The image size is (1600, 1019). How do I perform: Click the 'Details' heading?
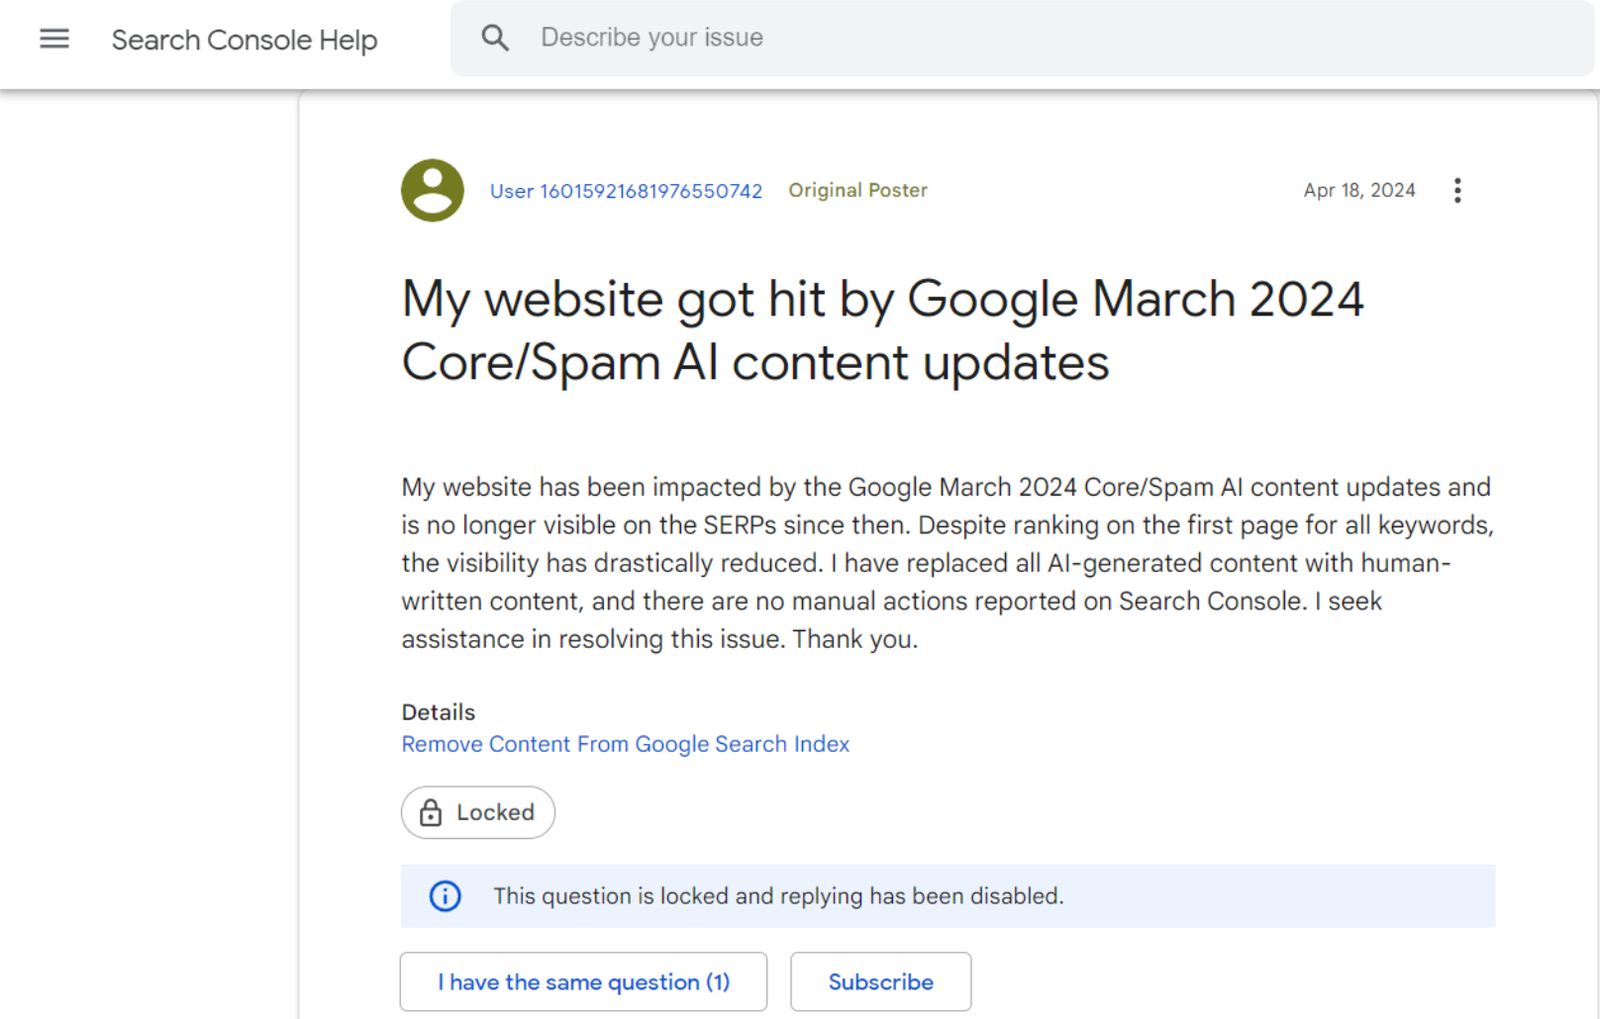[438, 712]
